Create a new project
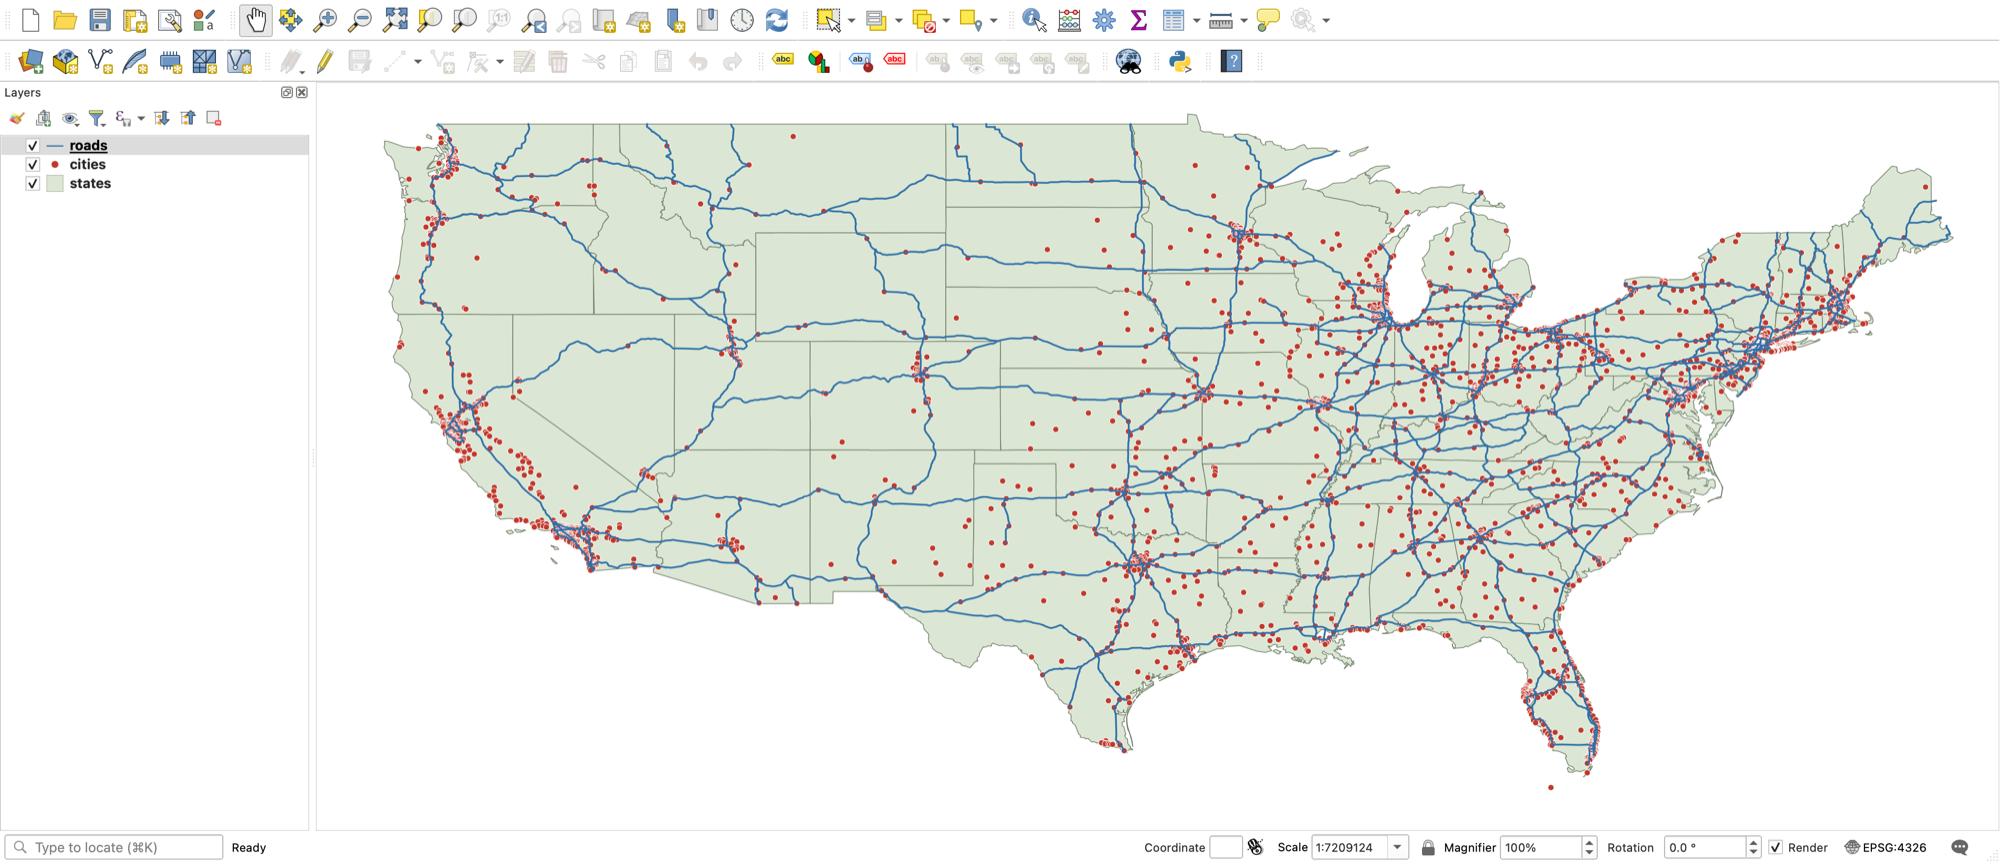 pos(30,20)
